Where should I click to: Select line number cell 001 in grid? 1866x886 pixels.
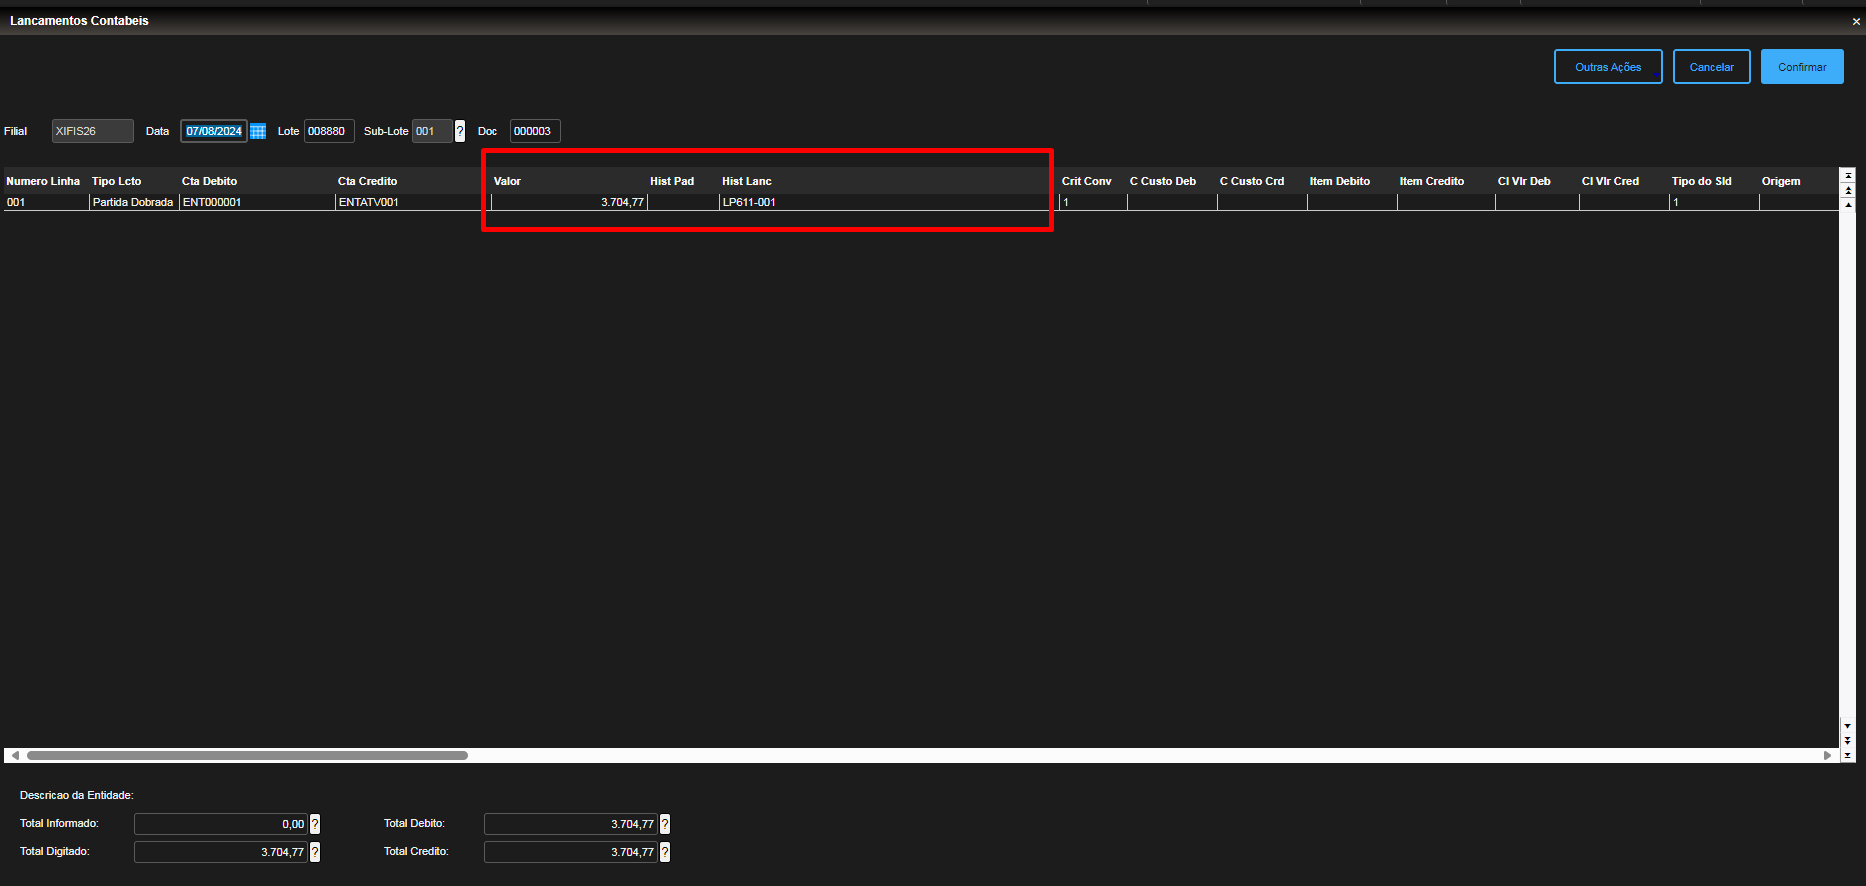[x=46, y=202]
